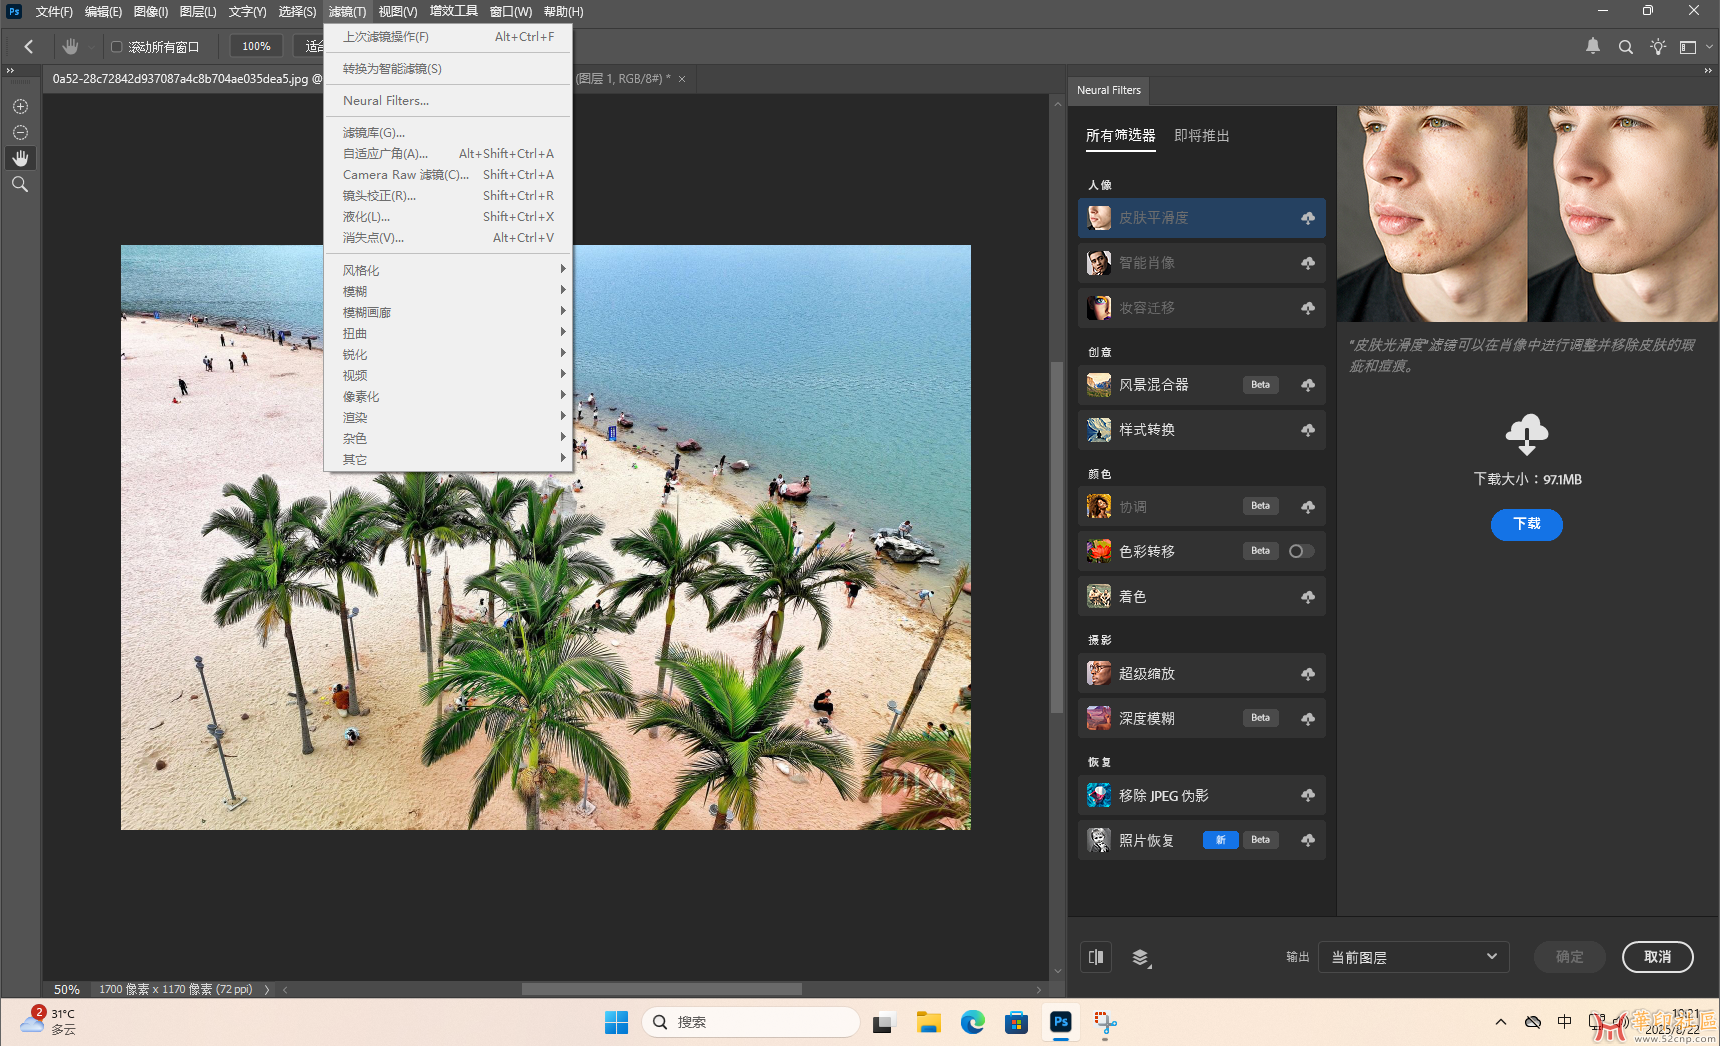This screenshot has height=1046, width=1720.
Task: Download Style Transfer via cloud icon
Action: pos(1308,430)
